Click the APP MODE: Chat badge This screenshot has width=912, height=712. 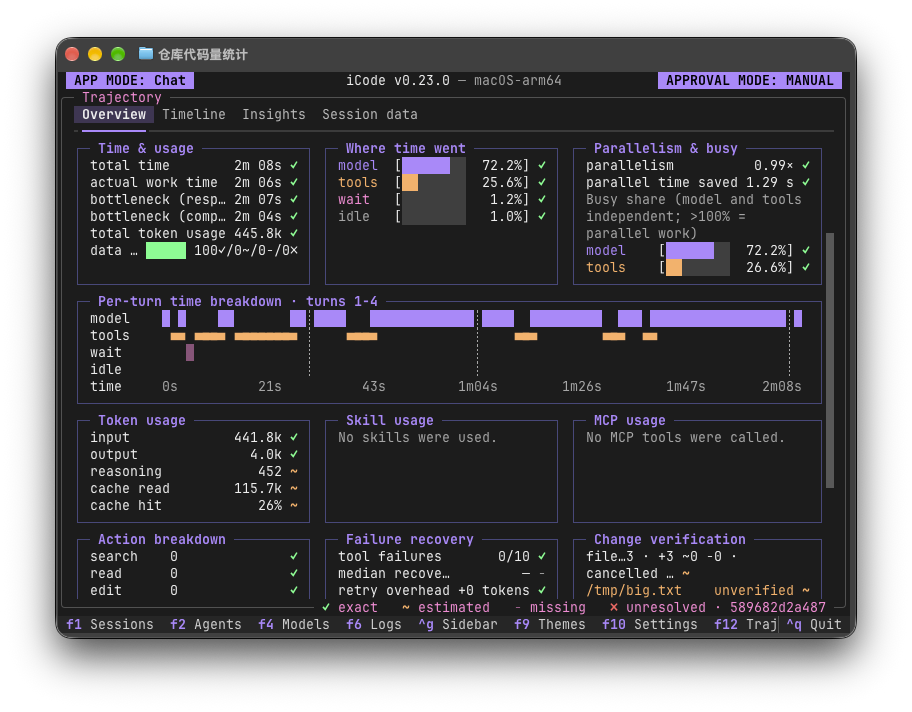point(130,80)
